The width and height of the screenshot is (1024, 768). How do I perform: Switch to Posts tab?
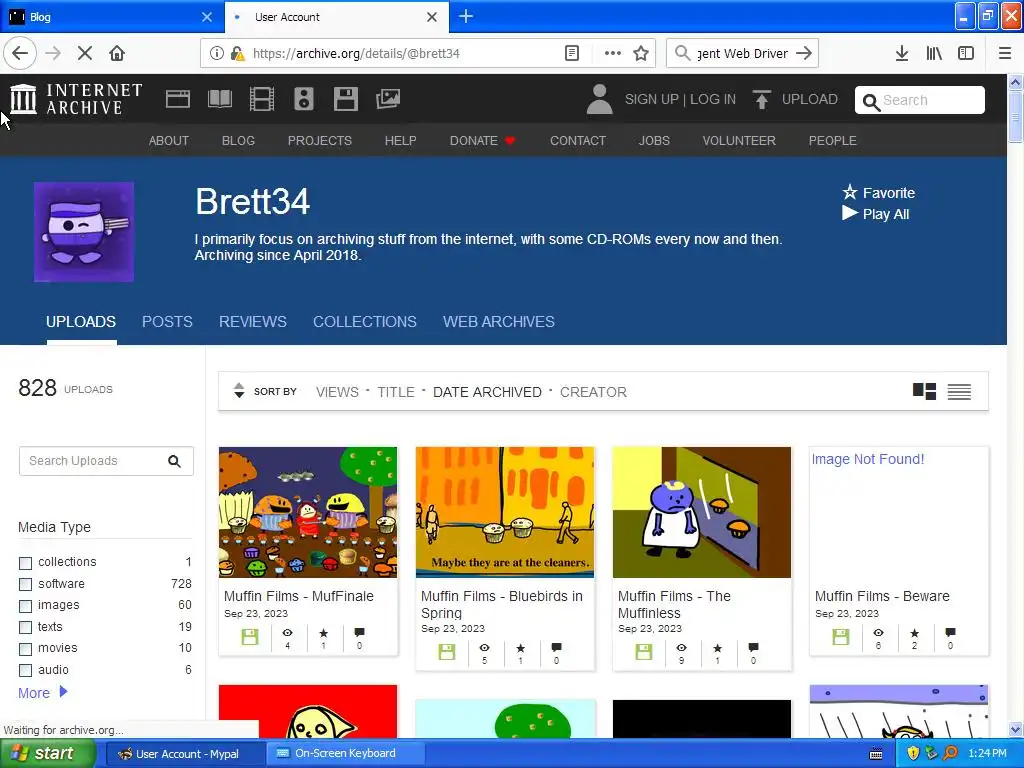(167, 321)
